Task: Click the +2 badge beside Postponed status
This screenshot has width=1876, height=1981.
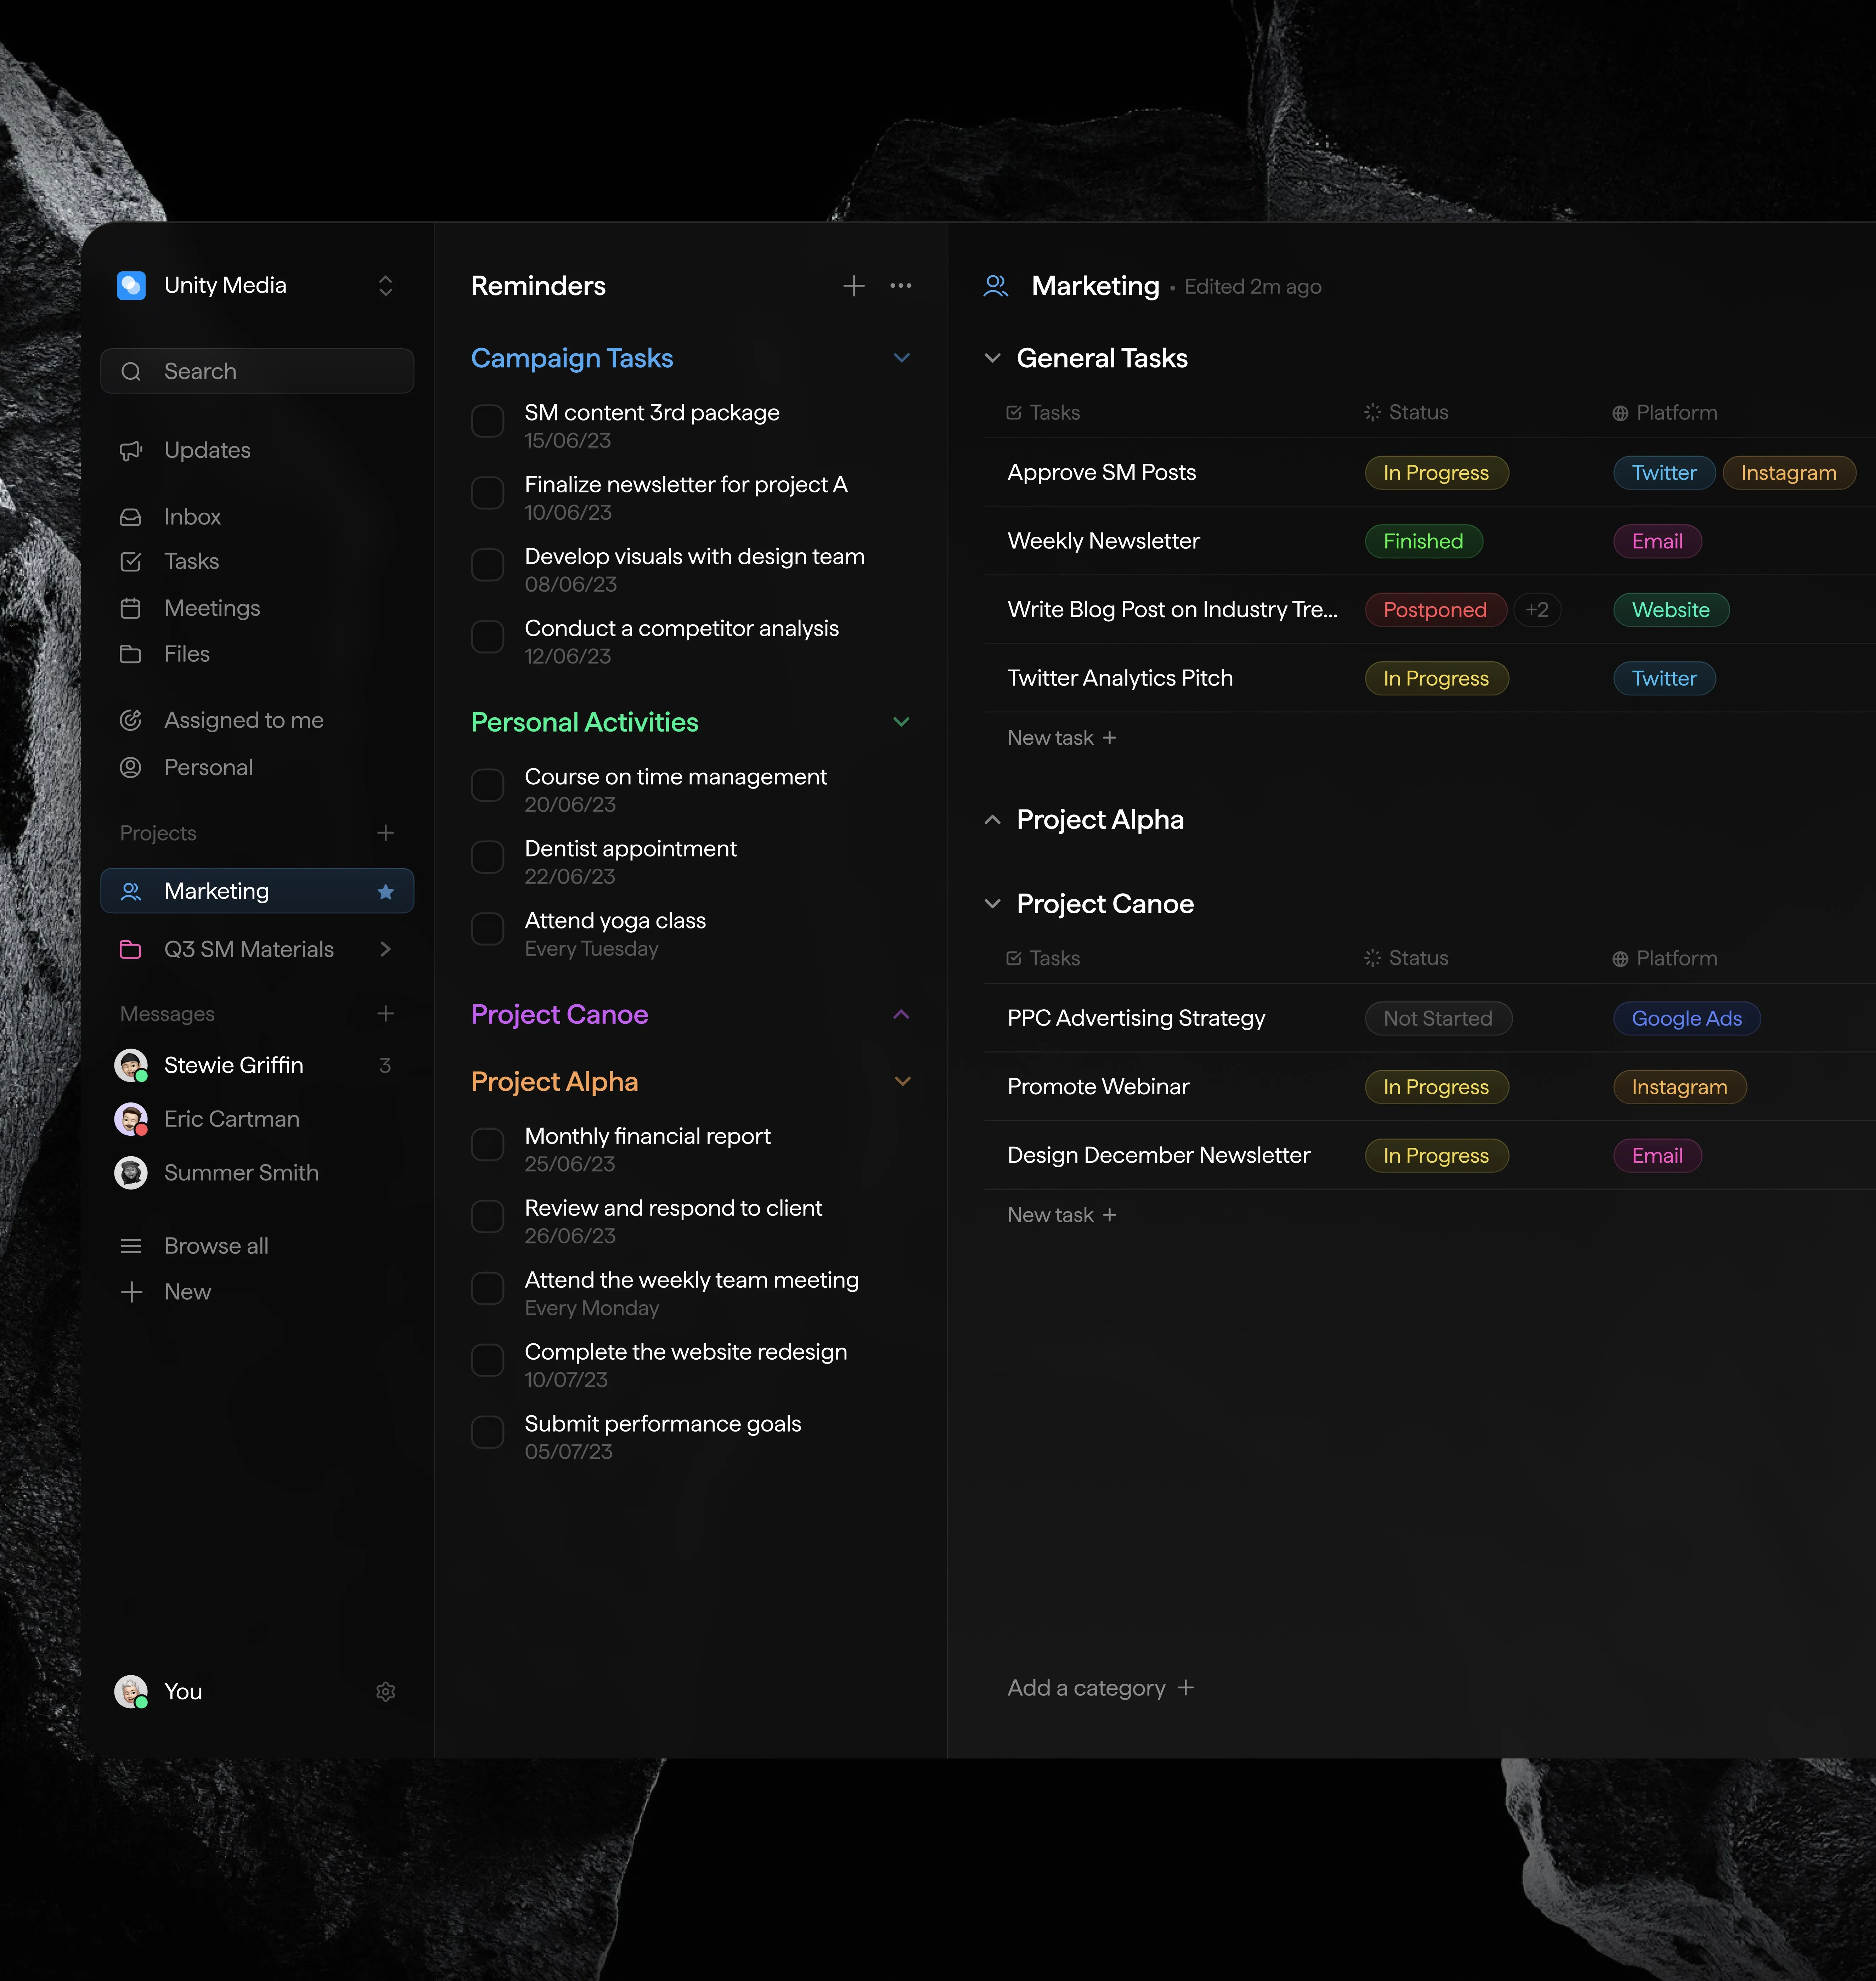Action: [x=1537, y=610]
